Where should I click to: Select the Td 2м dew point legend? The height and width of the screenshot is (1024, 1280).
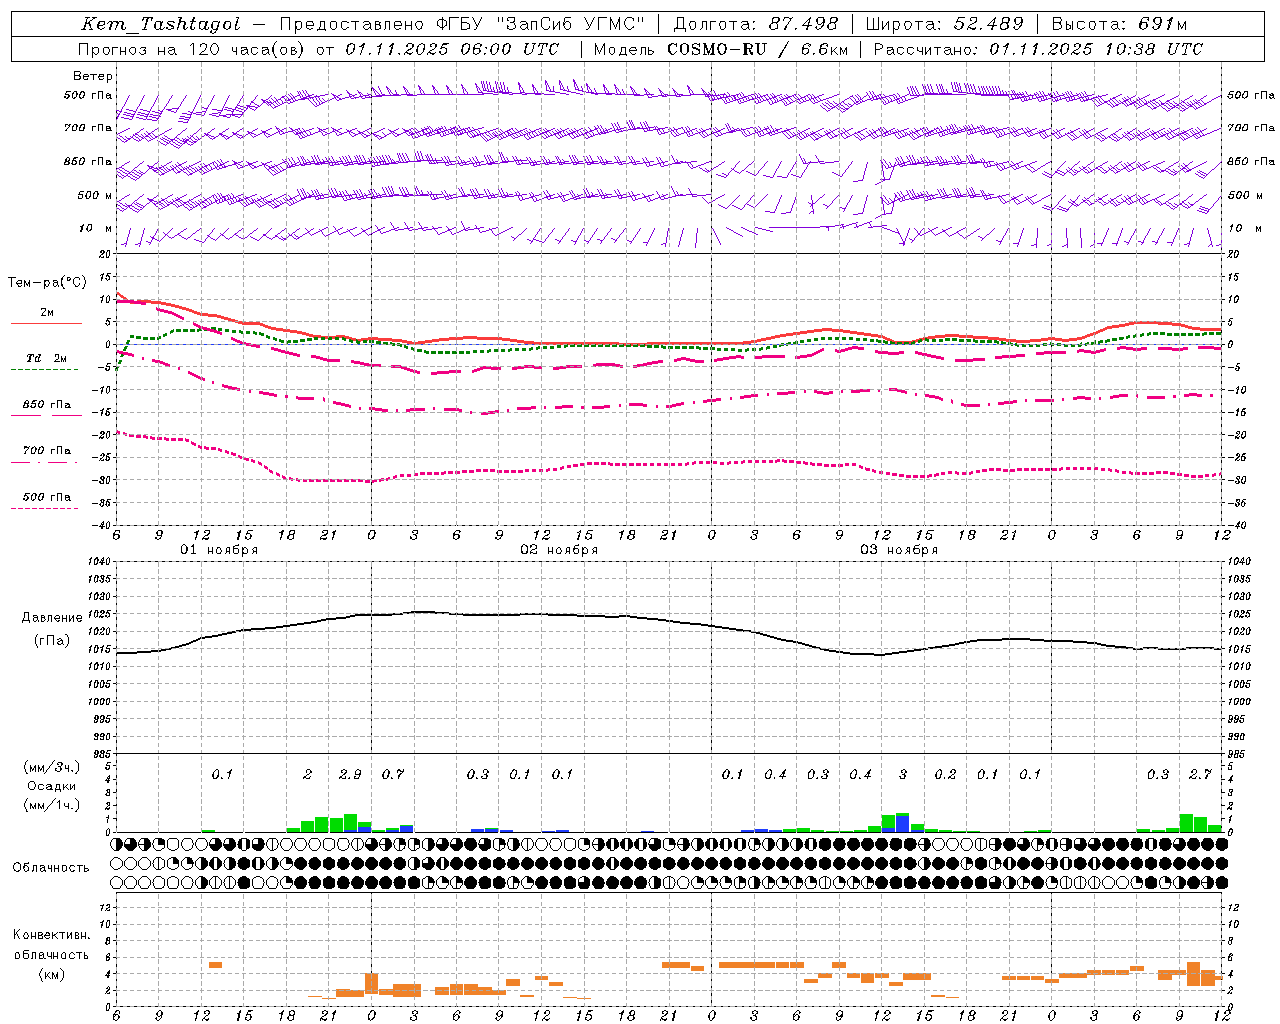pos(47,358)
